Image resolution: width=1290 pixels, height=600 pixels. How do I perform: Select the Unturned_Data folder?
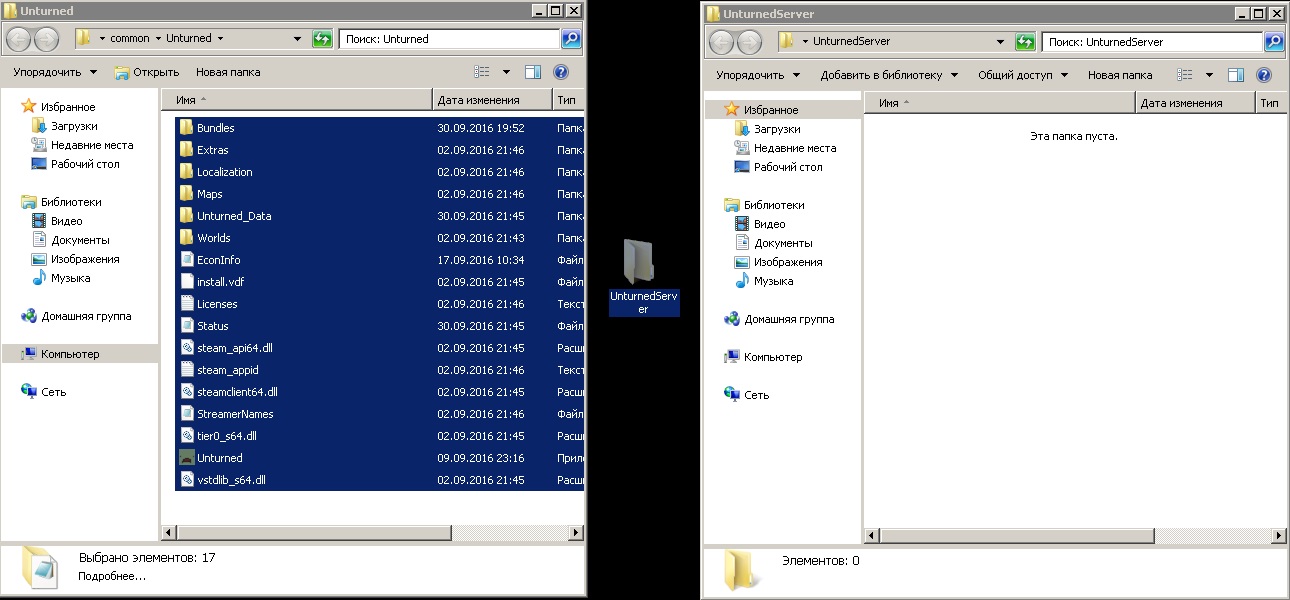click(379, 216)
